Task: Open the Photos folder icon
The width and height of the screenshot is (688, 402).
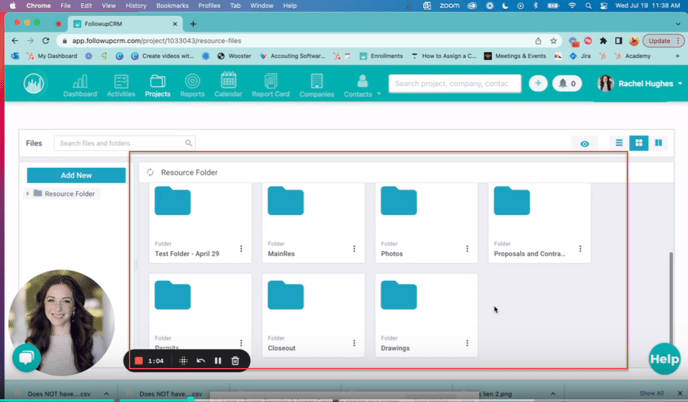Action: click(x=399, y=201)
